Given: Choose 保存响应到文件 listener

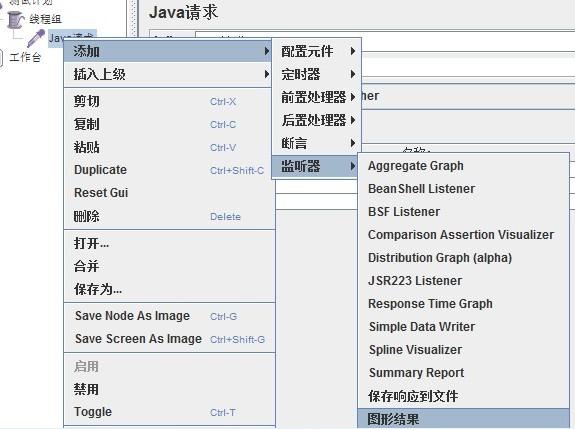Looking at the screenshot, I should pos(464,396).
